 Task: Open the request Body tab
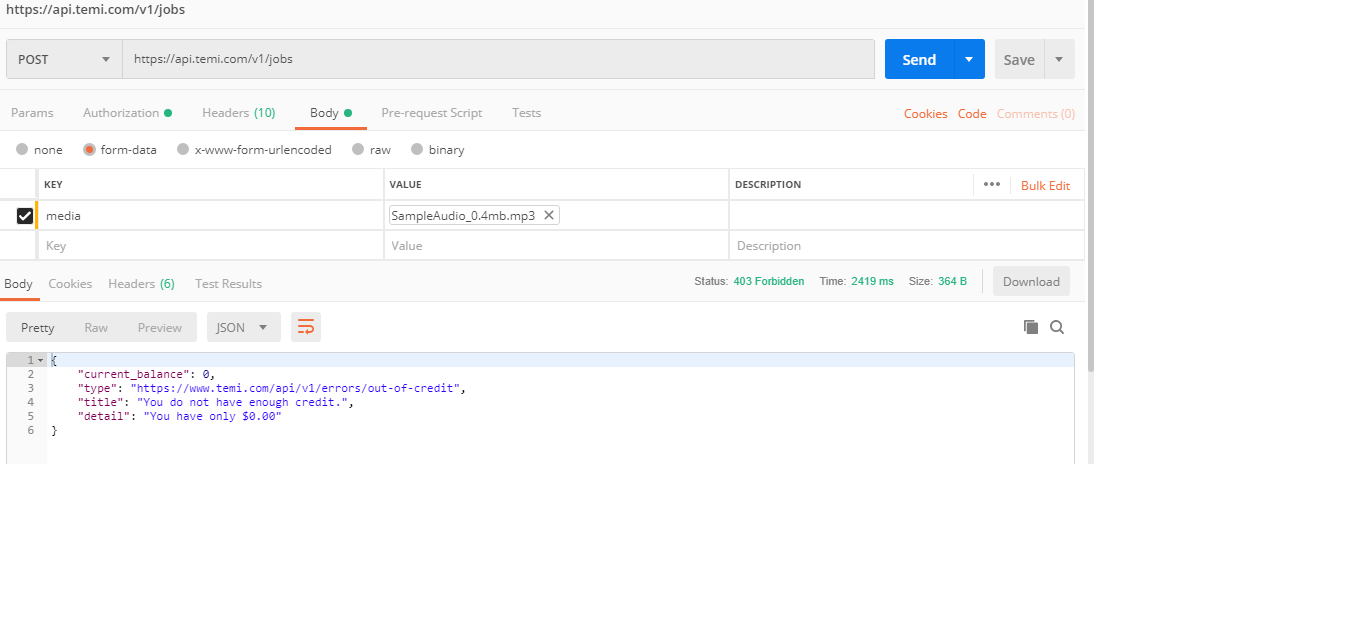tap(331, 113)
